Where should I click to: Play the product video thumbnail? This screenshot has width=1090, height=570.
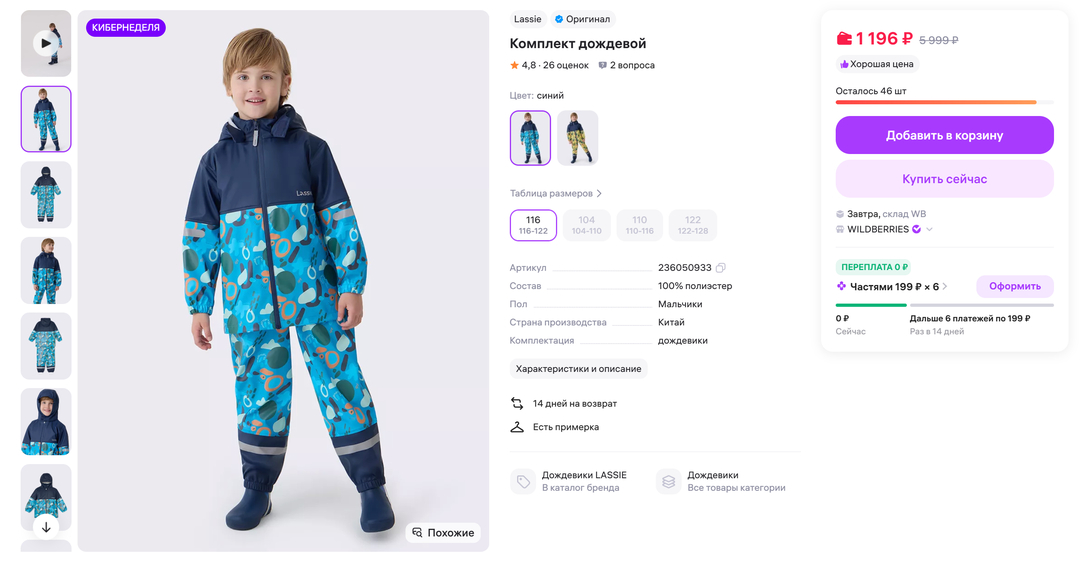pos(46,43)
